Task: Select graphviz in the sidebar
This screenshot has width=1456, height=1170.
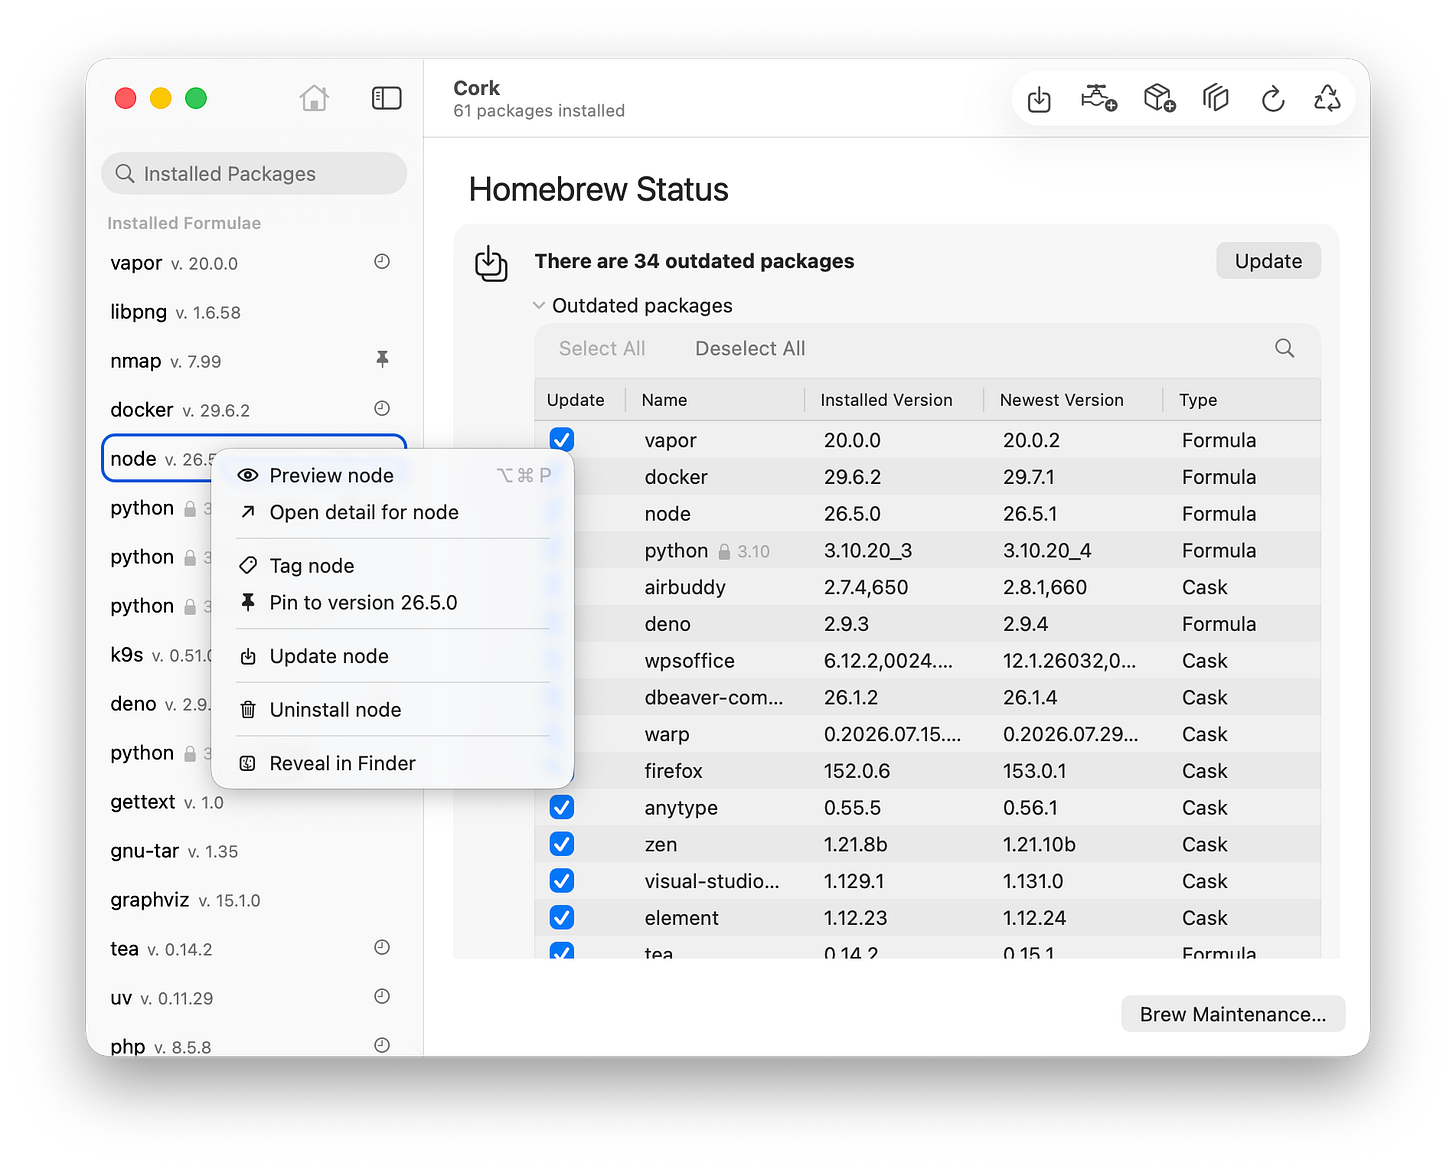Action: (254, 900)
